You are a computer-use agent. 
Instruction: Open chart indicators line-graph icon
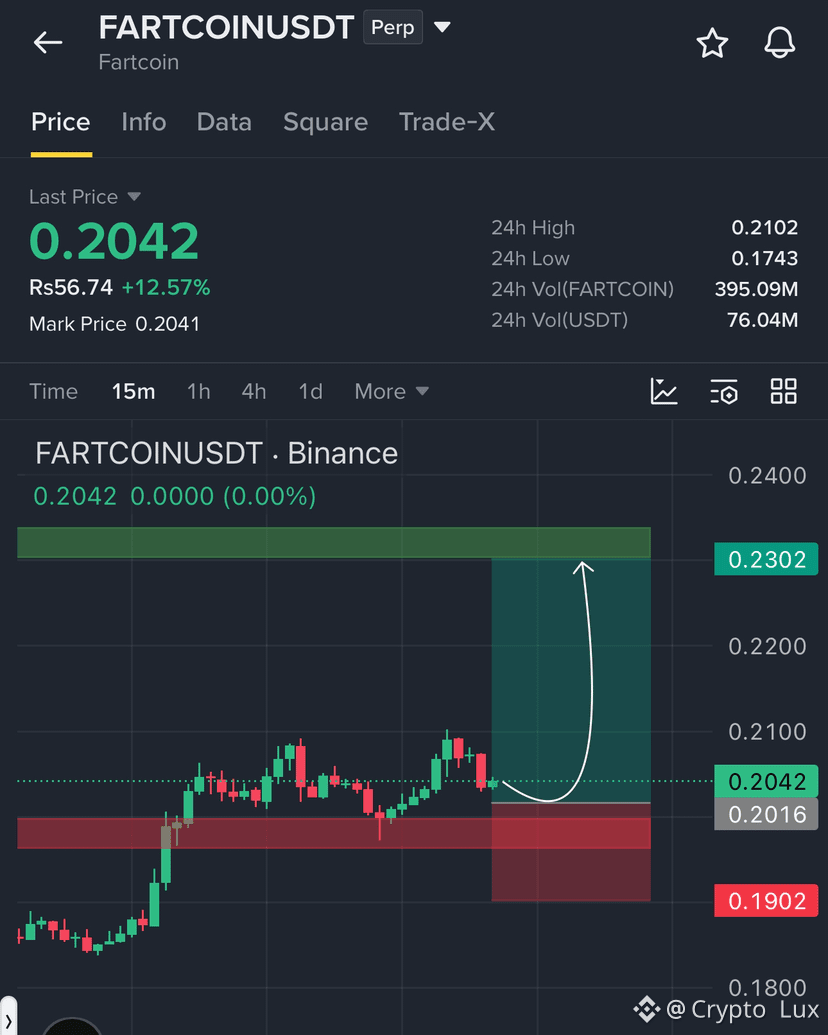point(664,391)
